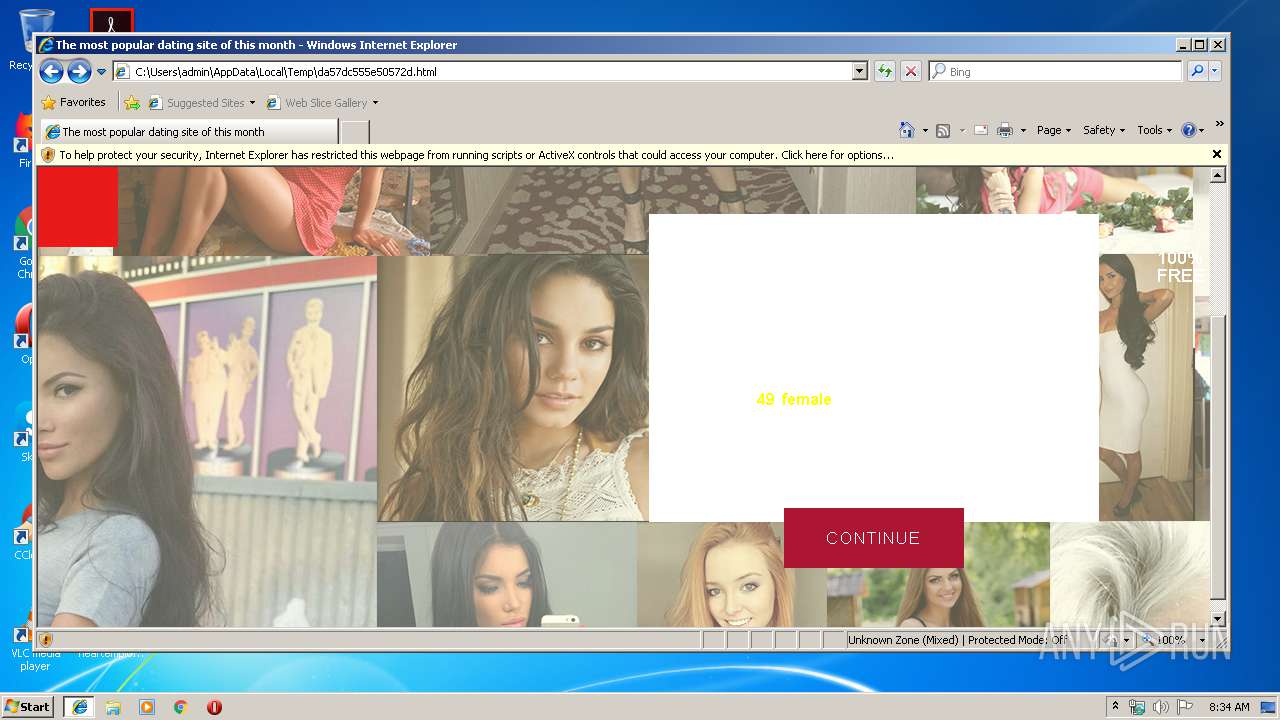Viewport: 1280px width, 720px height.
Task: Go to Home page icon
Action: 906,130
